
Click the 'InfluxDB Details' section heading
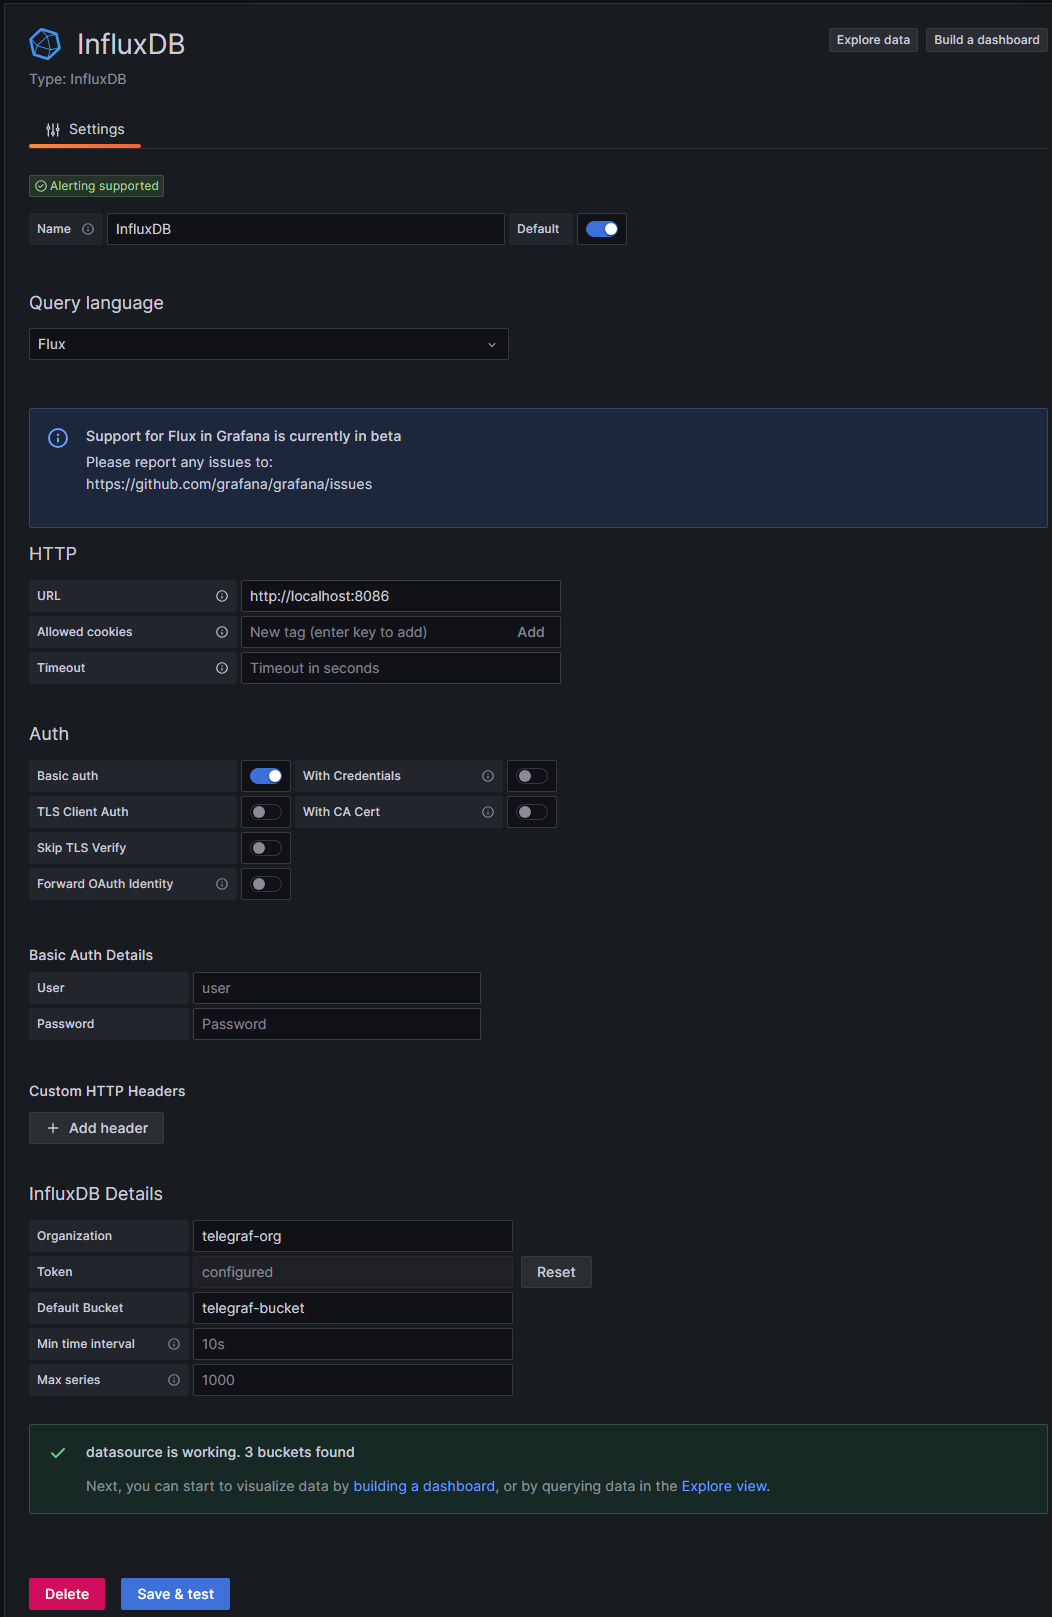click(x=96, y=1194)
